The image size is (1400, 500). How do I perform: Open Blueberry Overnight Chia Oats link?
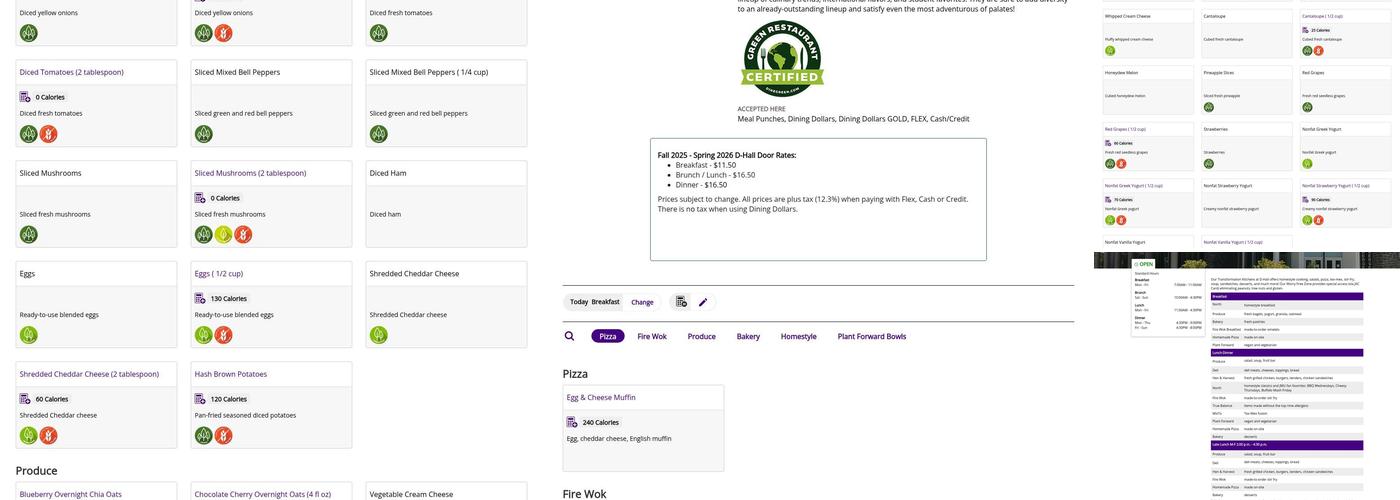(x=71, y=494)
